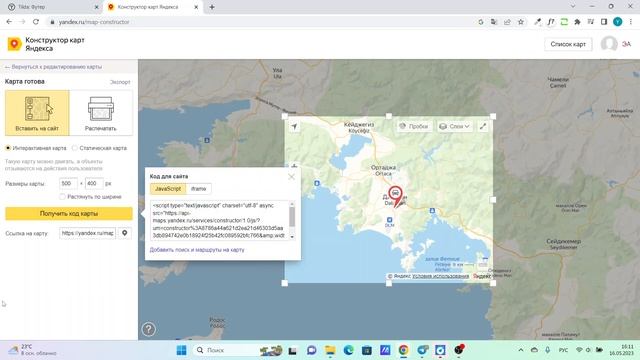Click the map width input field (500)

[x=68, y=183]
